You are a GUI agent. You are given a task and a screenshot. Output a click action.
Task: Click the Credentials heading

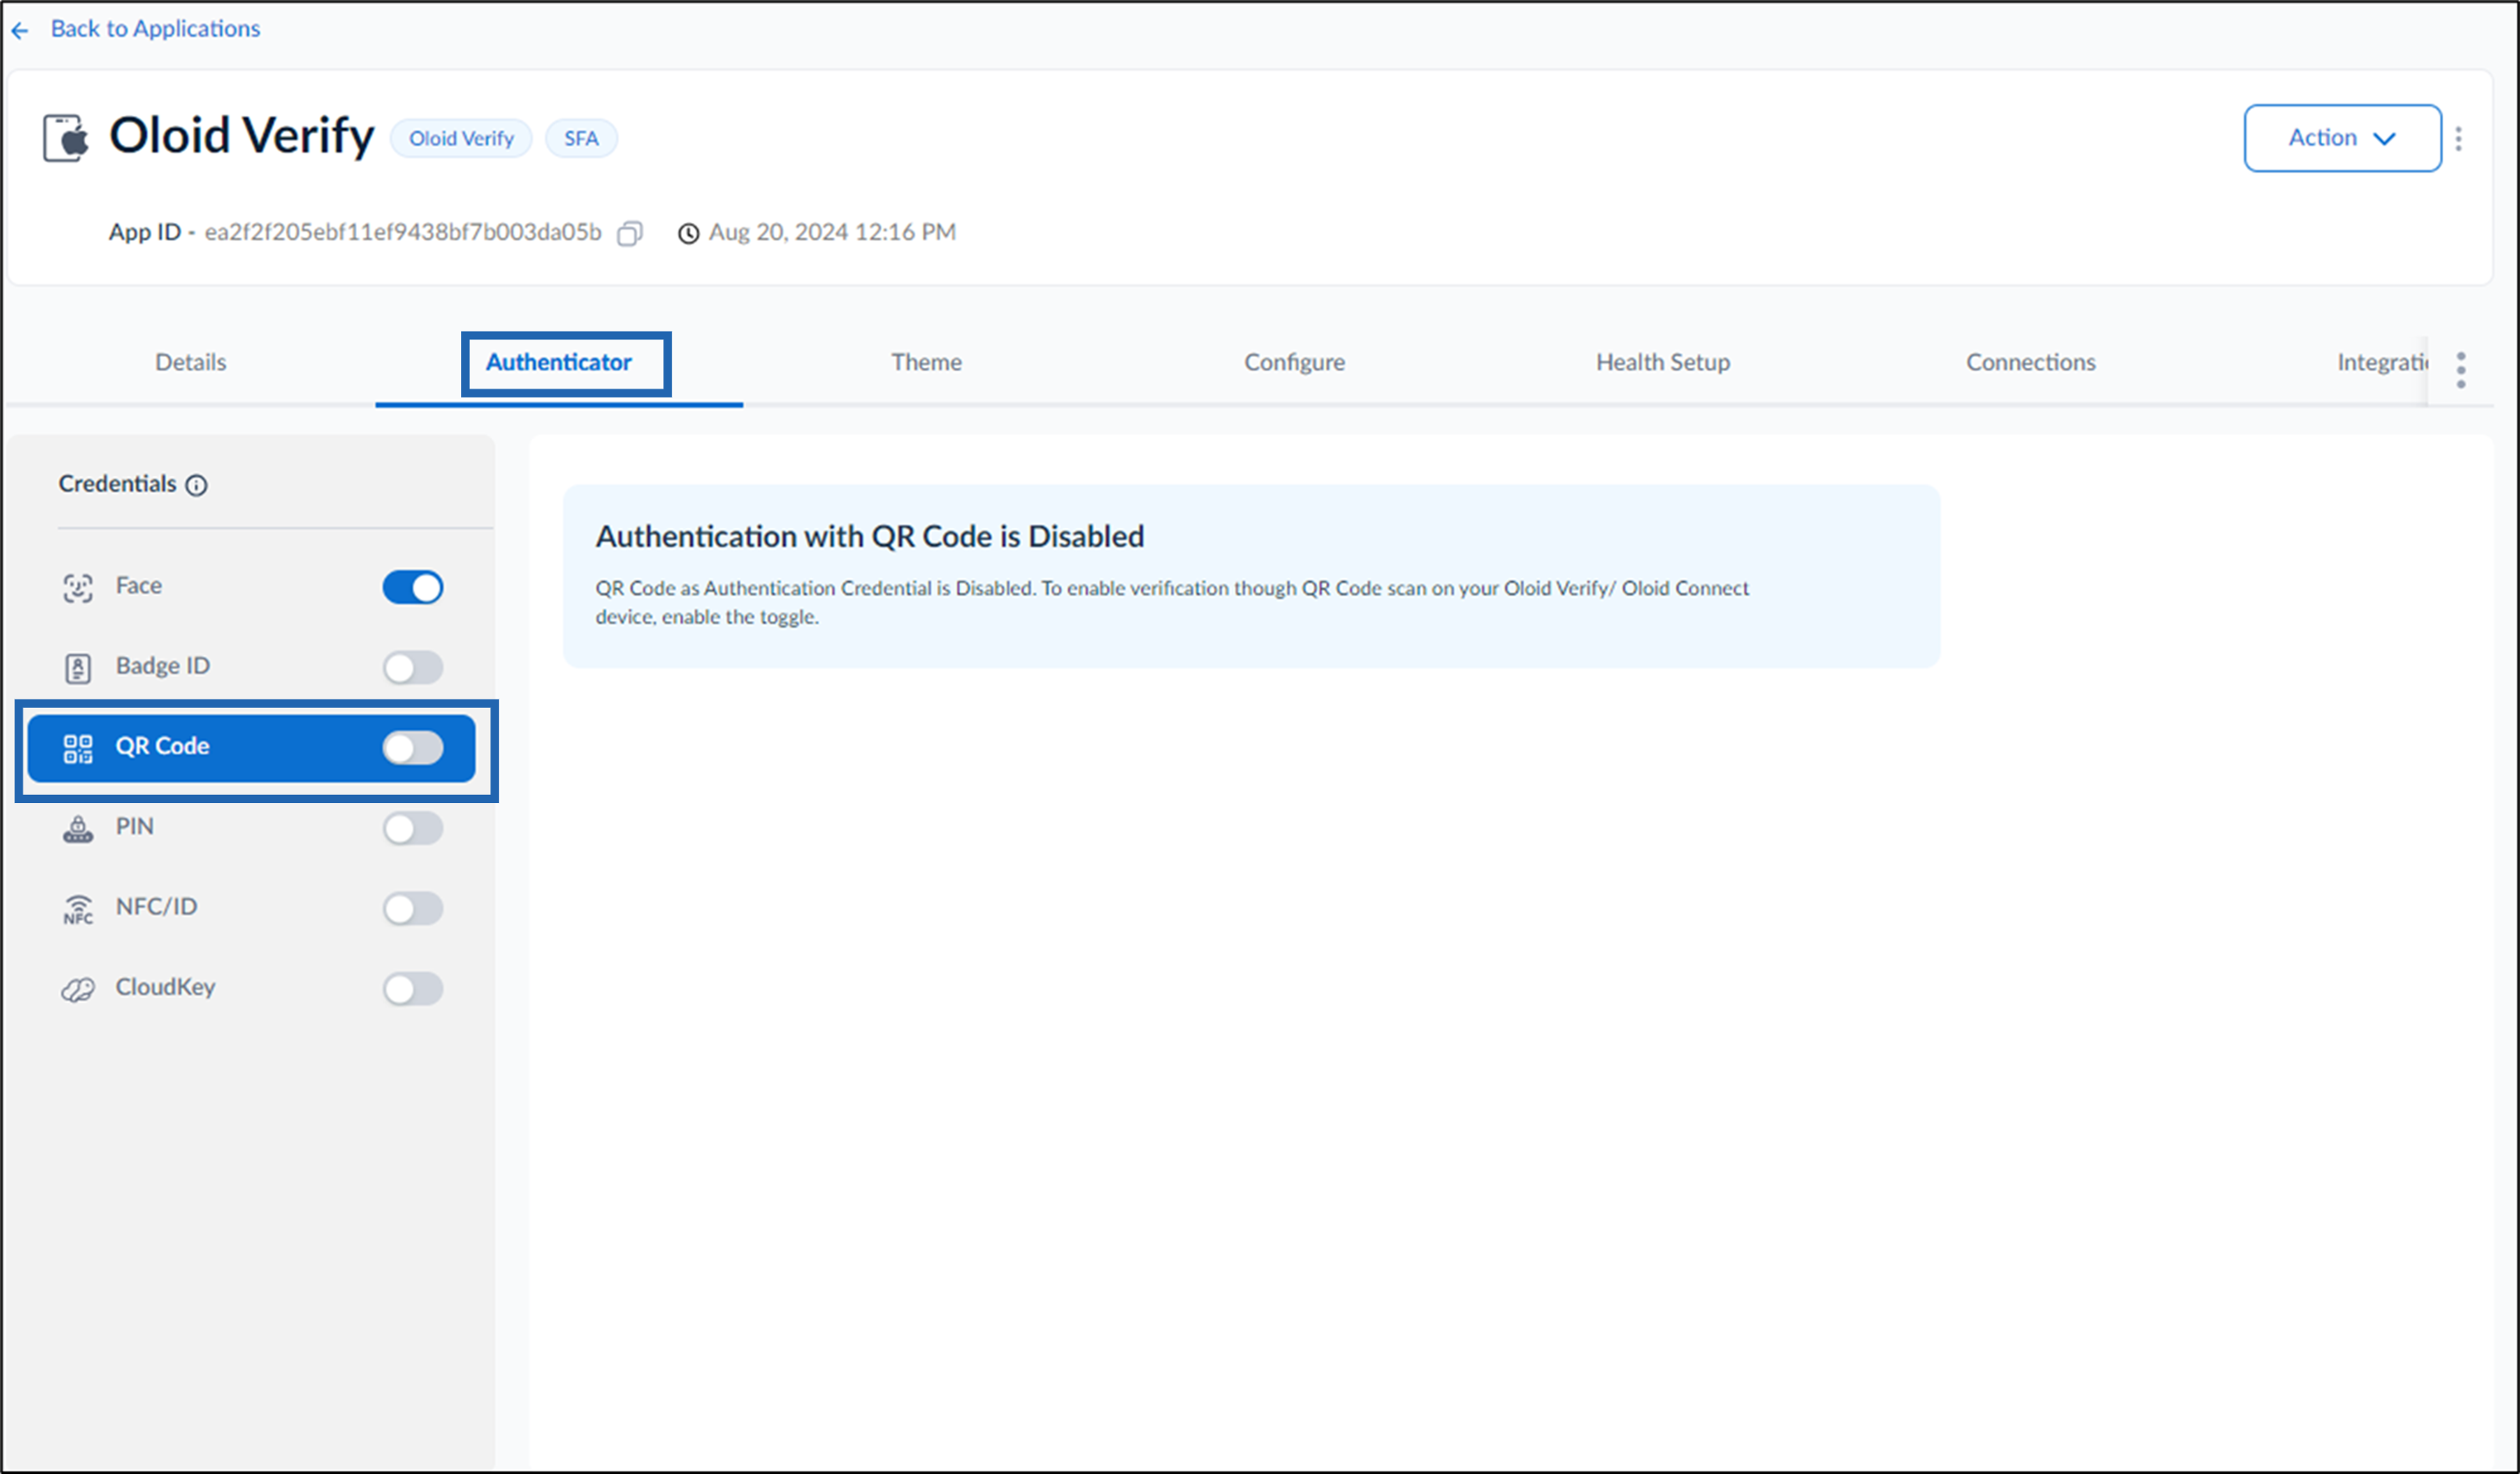click(117, 484)
